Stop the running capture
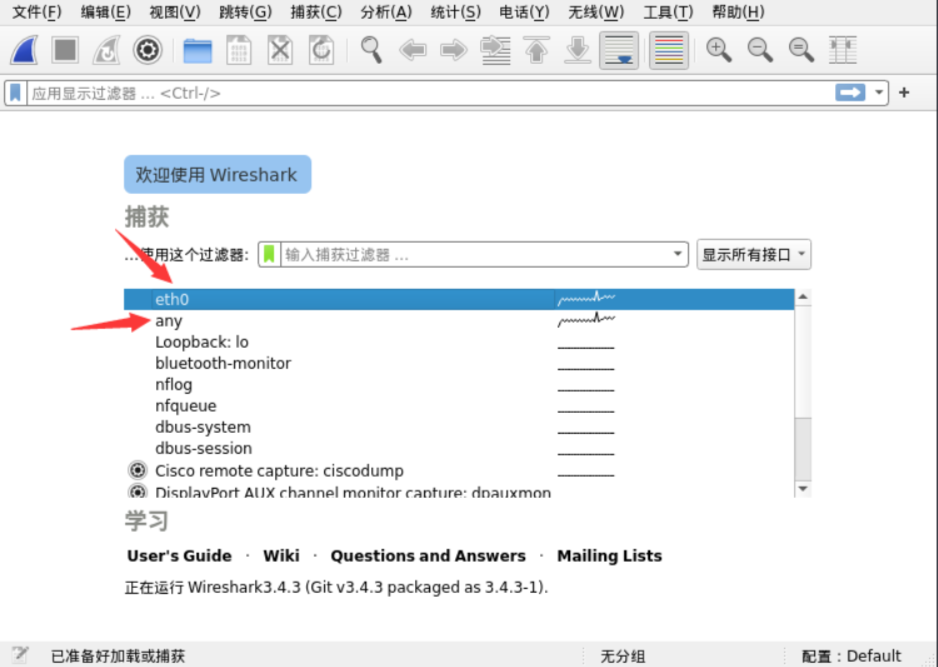938x667 pixels. point(65,50)
